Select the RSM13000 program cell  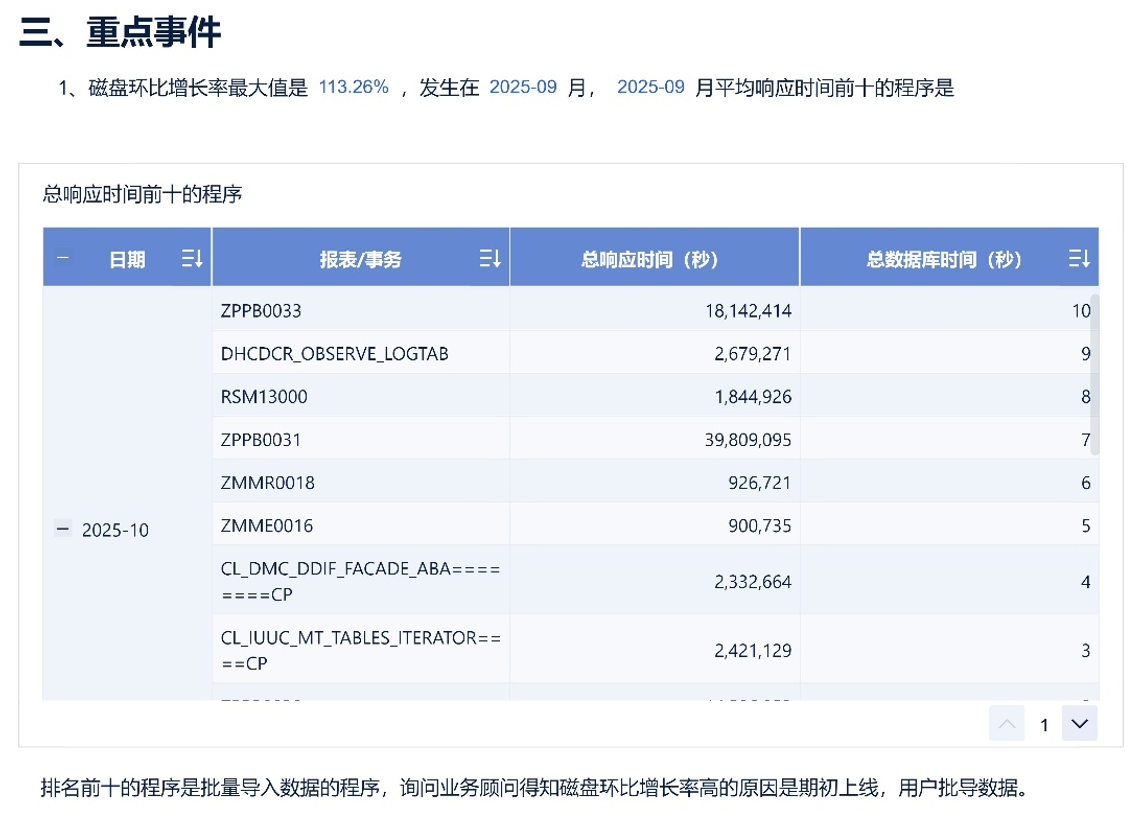(x=264, y=397)
